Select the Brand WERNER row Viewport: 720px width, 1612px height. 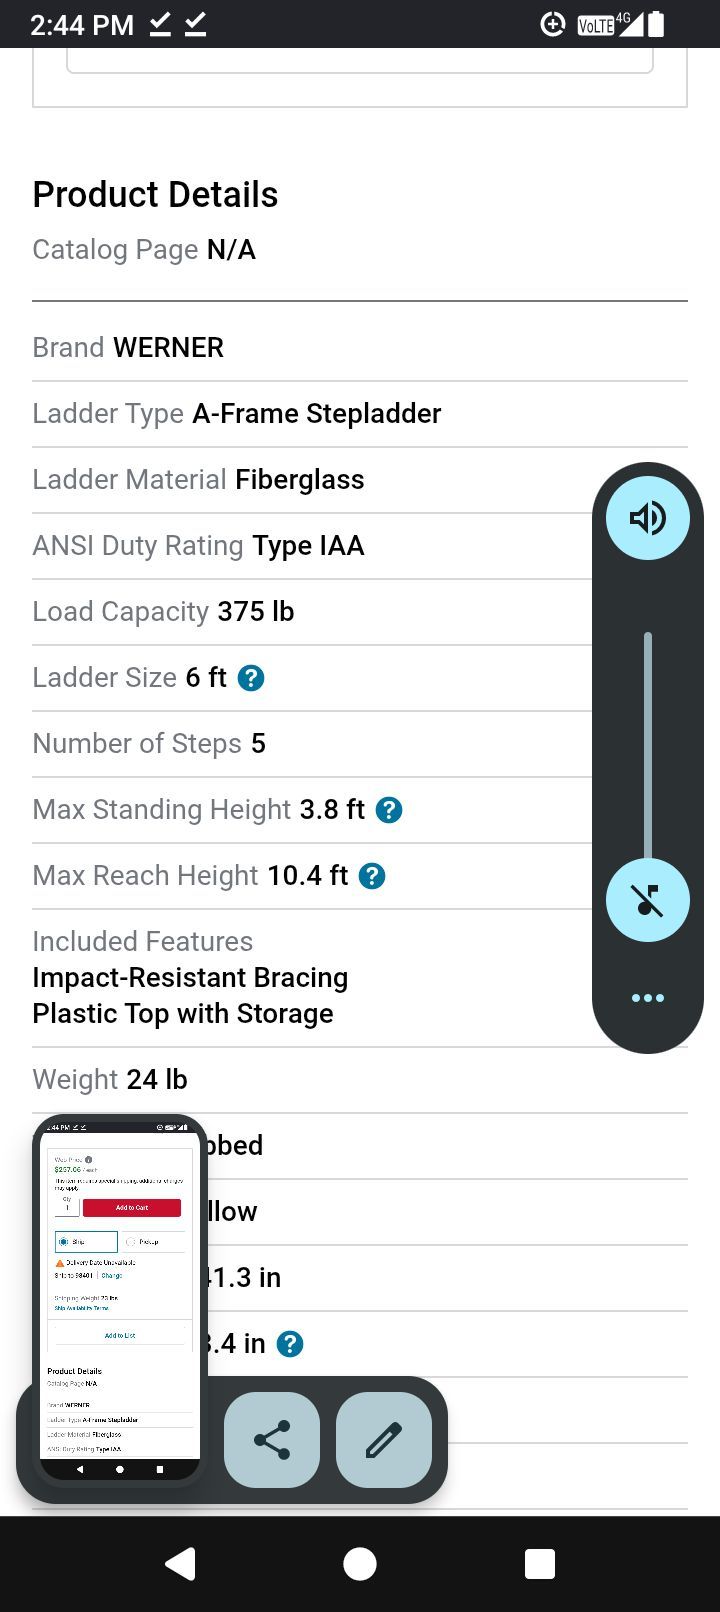click(x=360, y=348)
